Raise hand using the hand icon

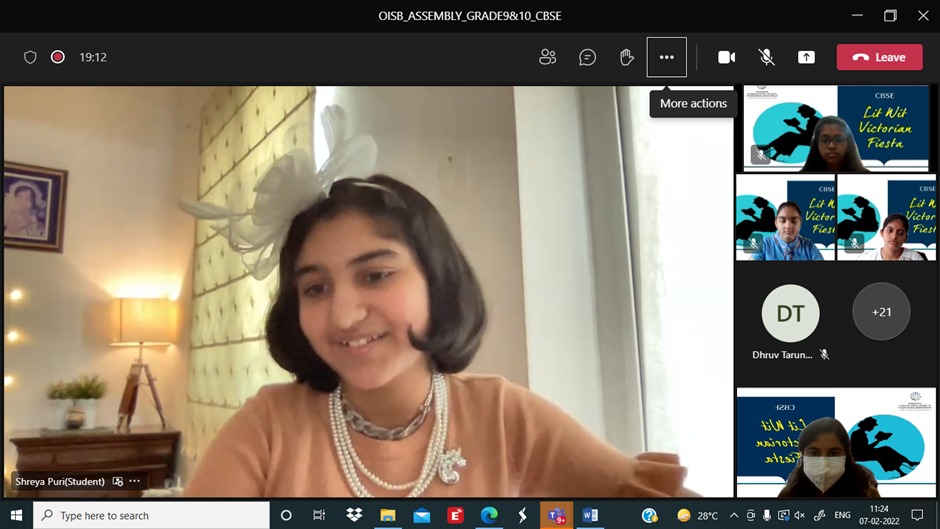tap(626, 57)
